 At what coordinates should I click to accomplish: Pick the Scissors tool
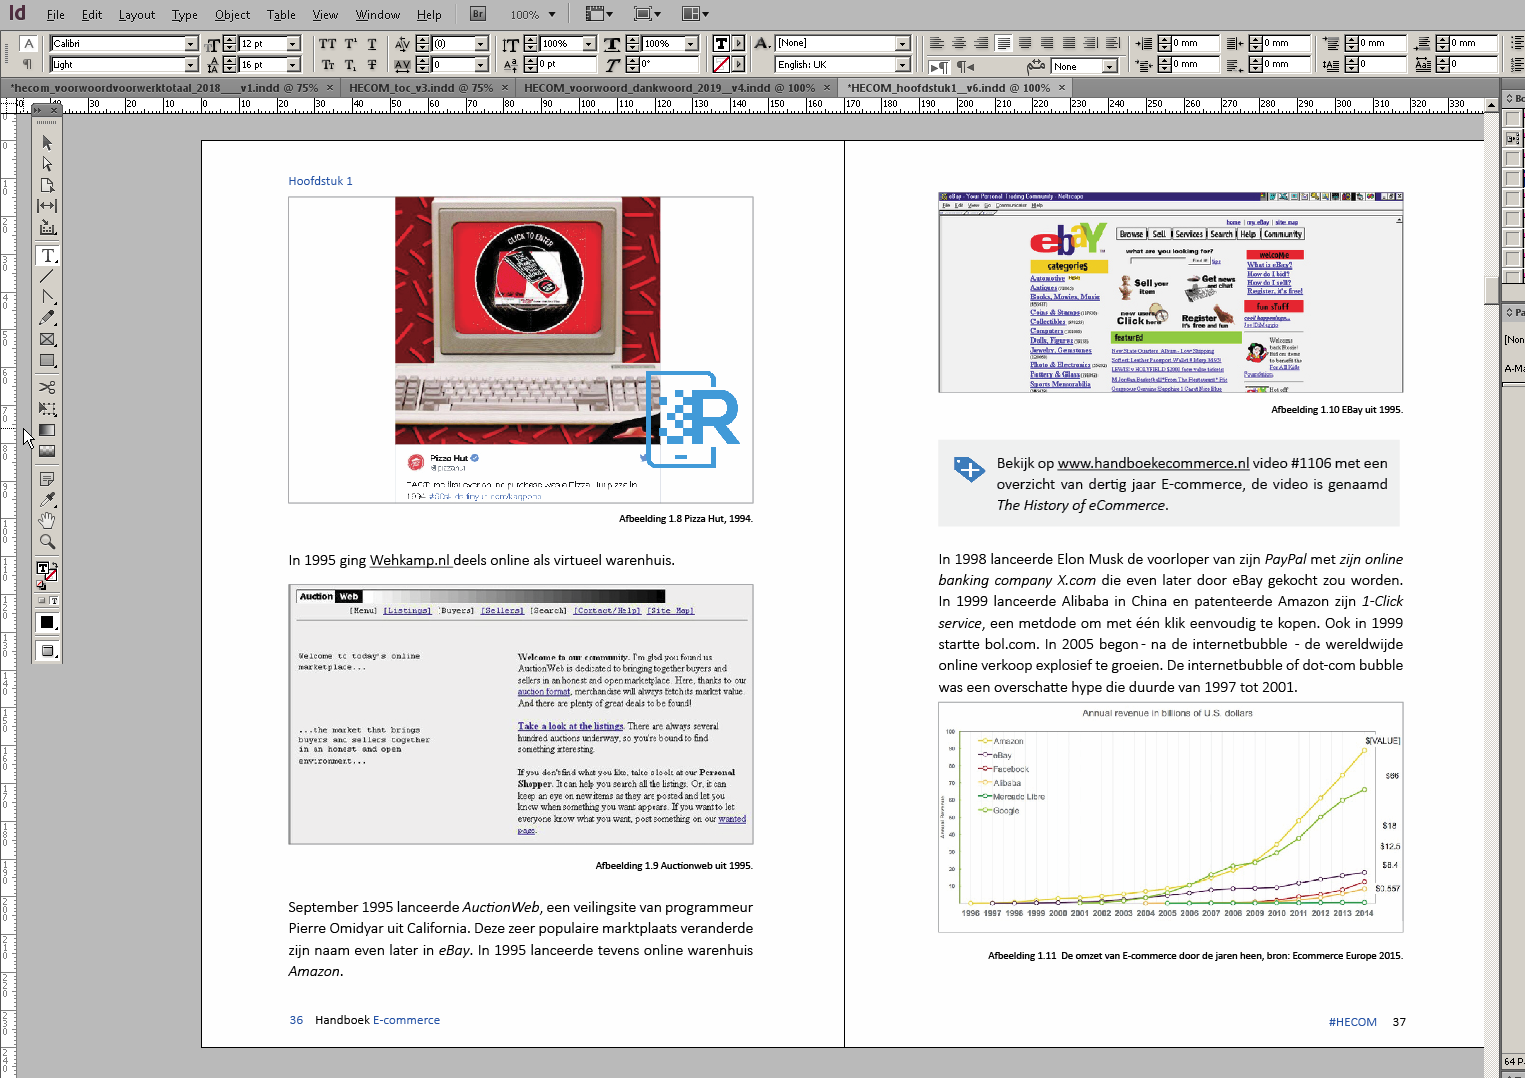tap(47, 387)
